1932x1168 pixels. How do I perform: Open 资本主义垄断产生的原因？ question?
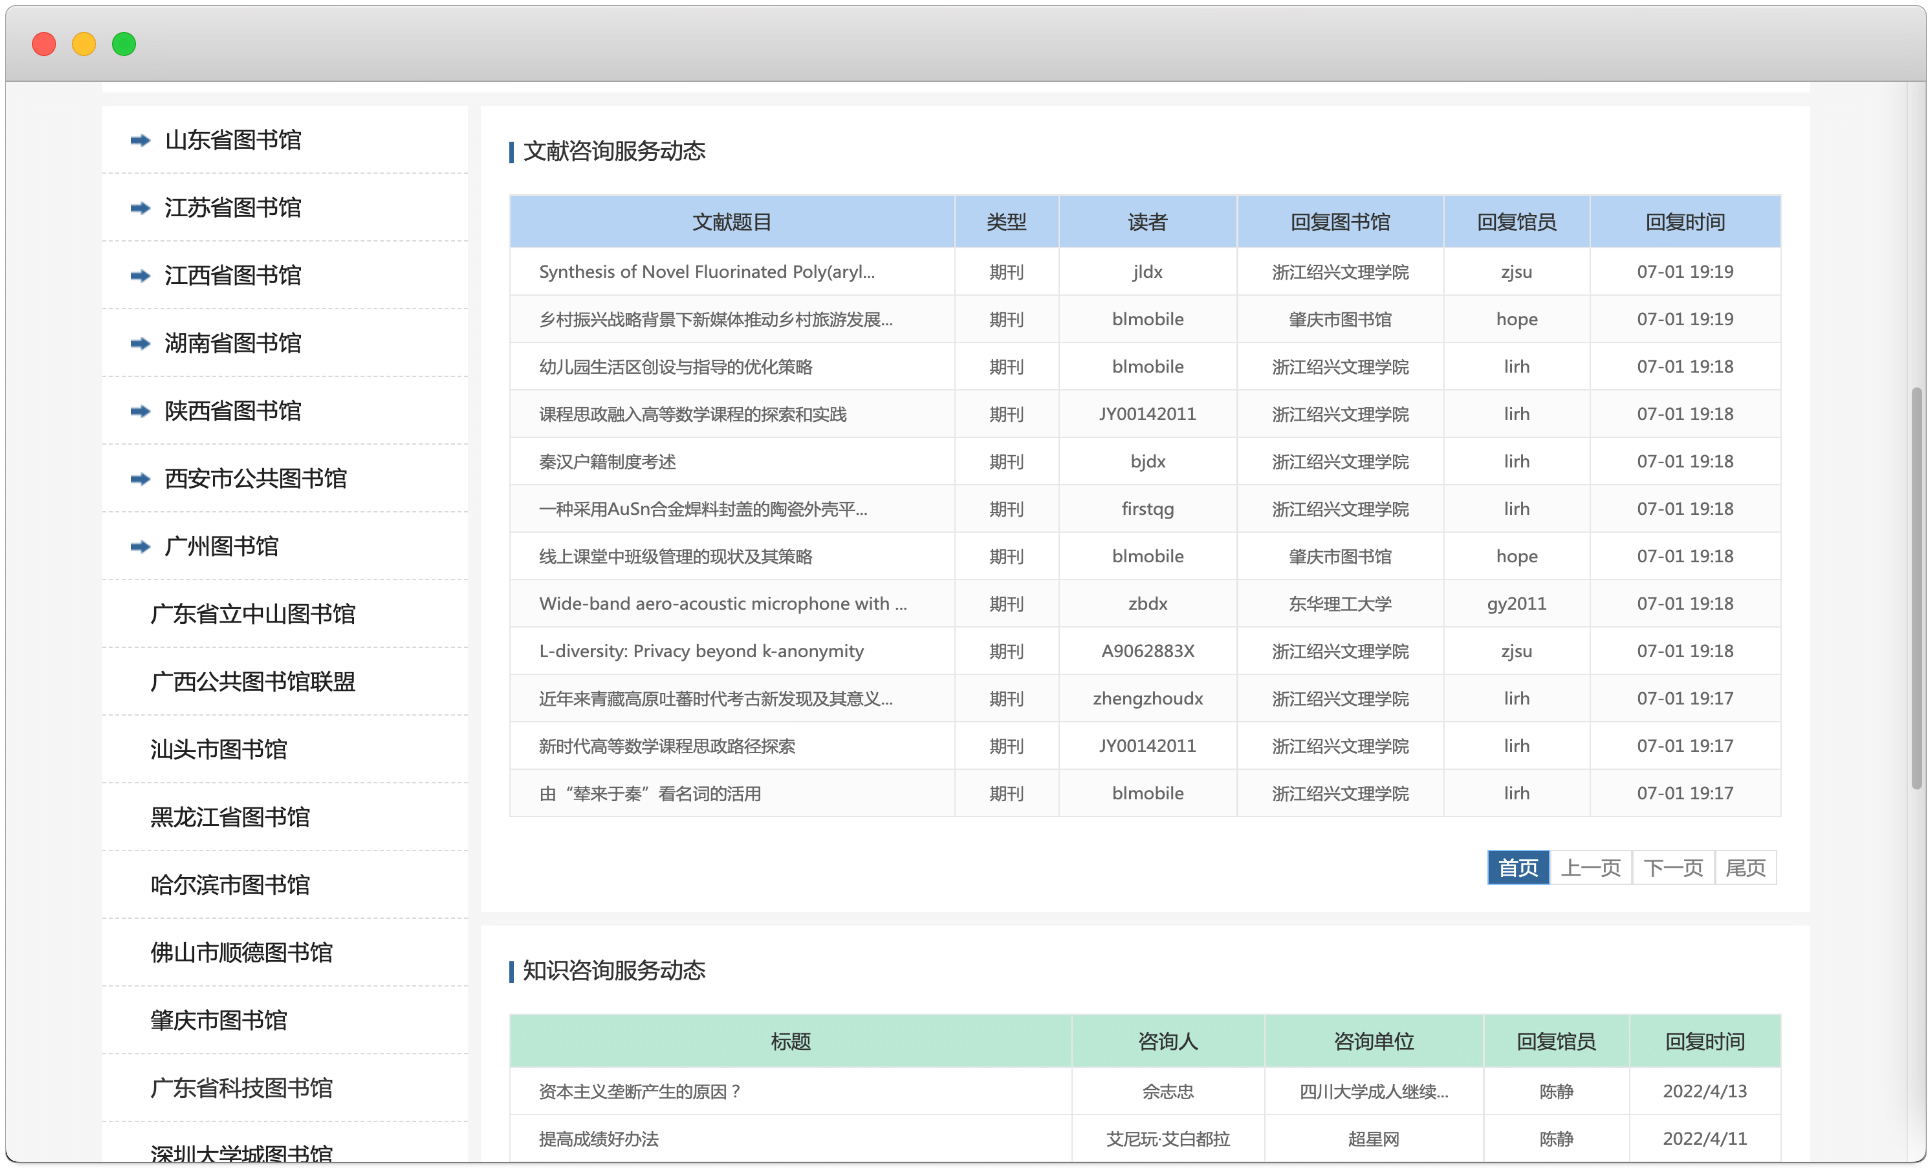tap(641, 1092)
